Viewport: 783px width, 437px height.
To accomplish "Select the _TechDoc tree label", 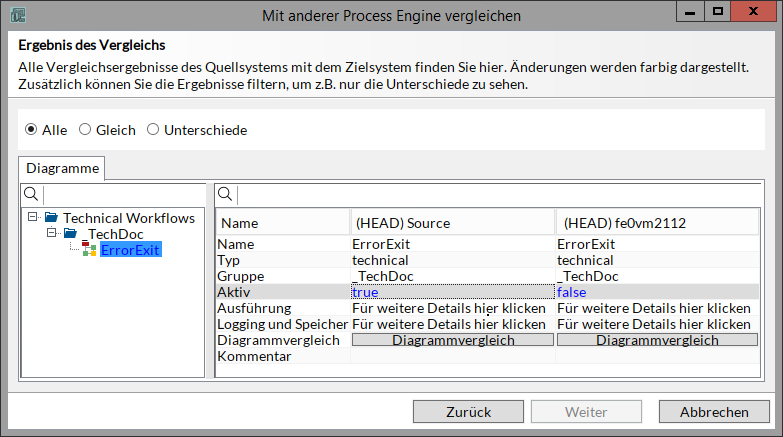I will tap(113, 234).
